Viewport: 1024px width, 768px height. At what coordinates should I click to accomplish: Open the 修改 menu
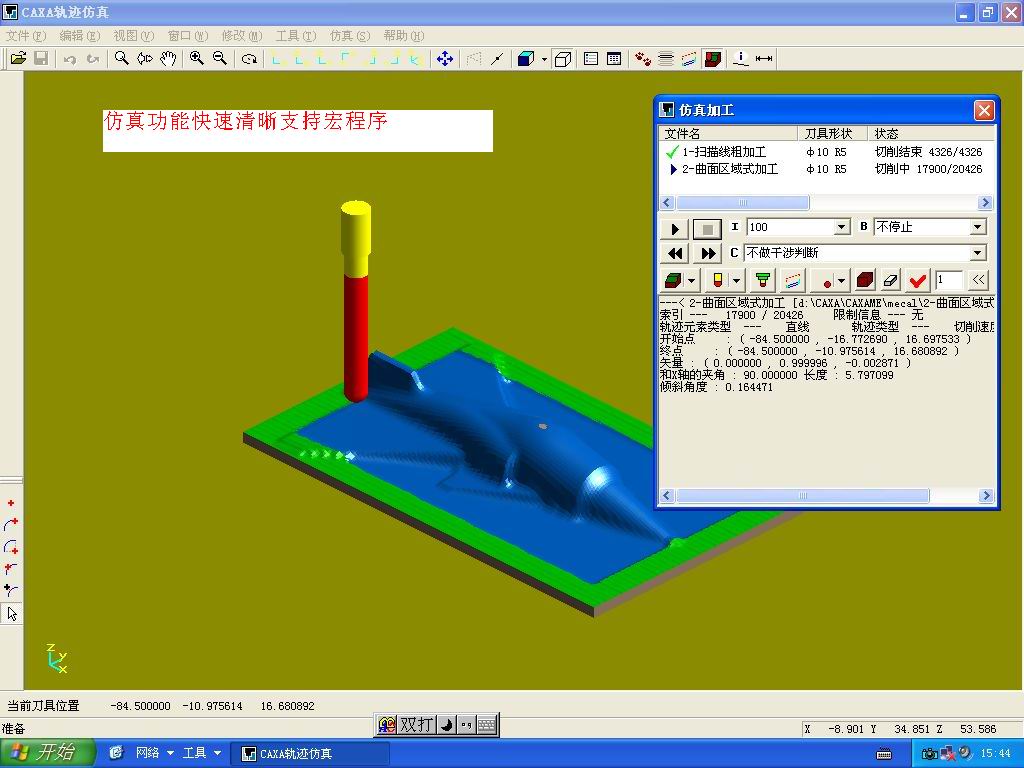click(242, 35)
